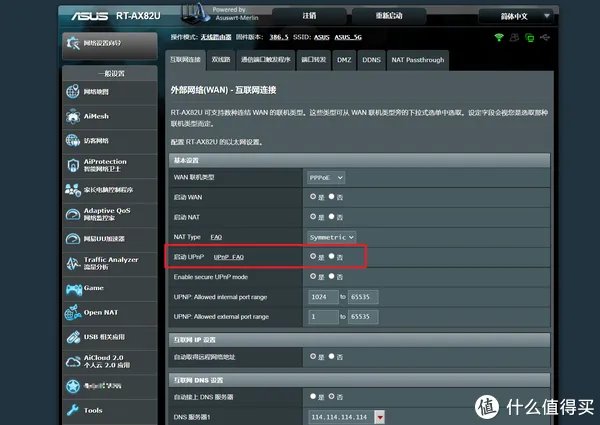The image size is (600, 425).
Task: Open the ASUS SSID link
Action: coord(321,37)
